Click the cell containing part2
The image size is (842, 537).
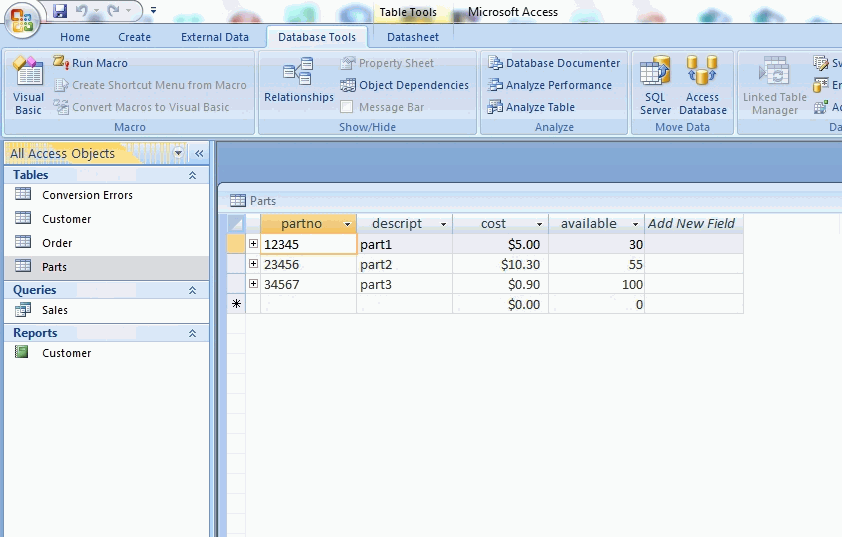pyautogui.click(x=404, y=264)
